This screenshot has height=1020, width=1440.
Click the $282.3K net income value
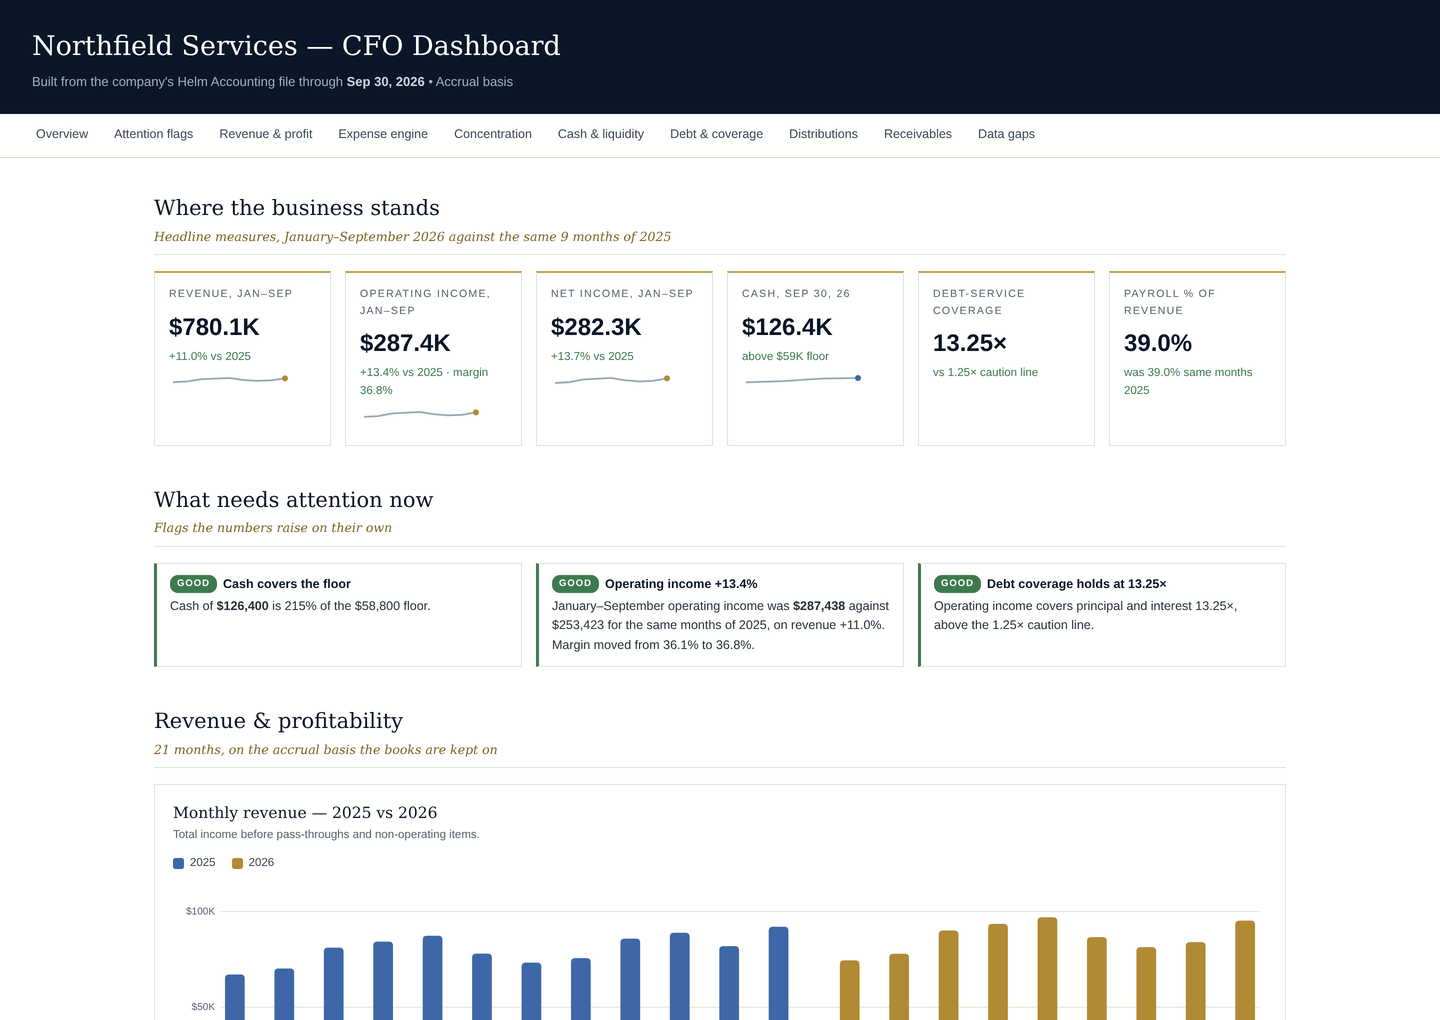pos(596,327)
